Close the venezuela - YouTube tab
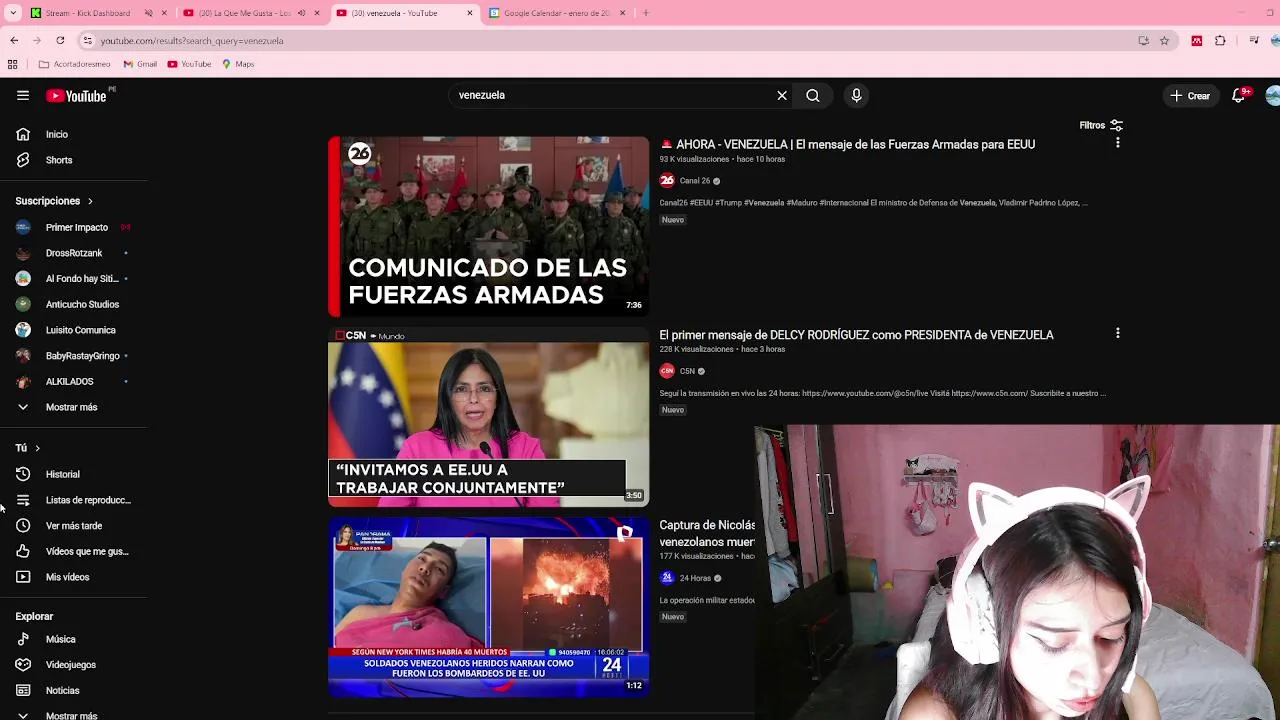This screenshot has width=1280, height=720. coord(470,13)
